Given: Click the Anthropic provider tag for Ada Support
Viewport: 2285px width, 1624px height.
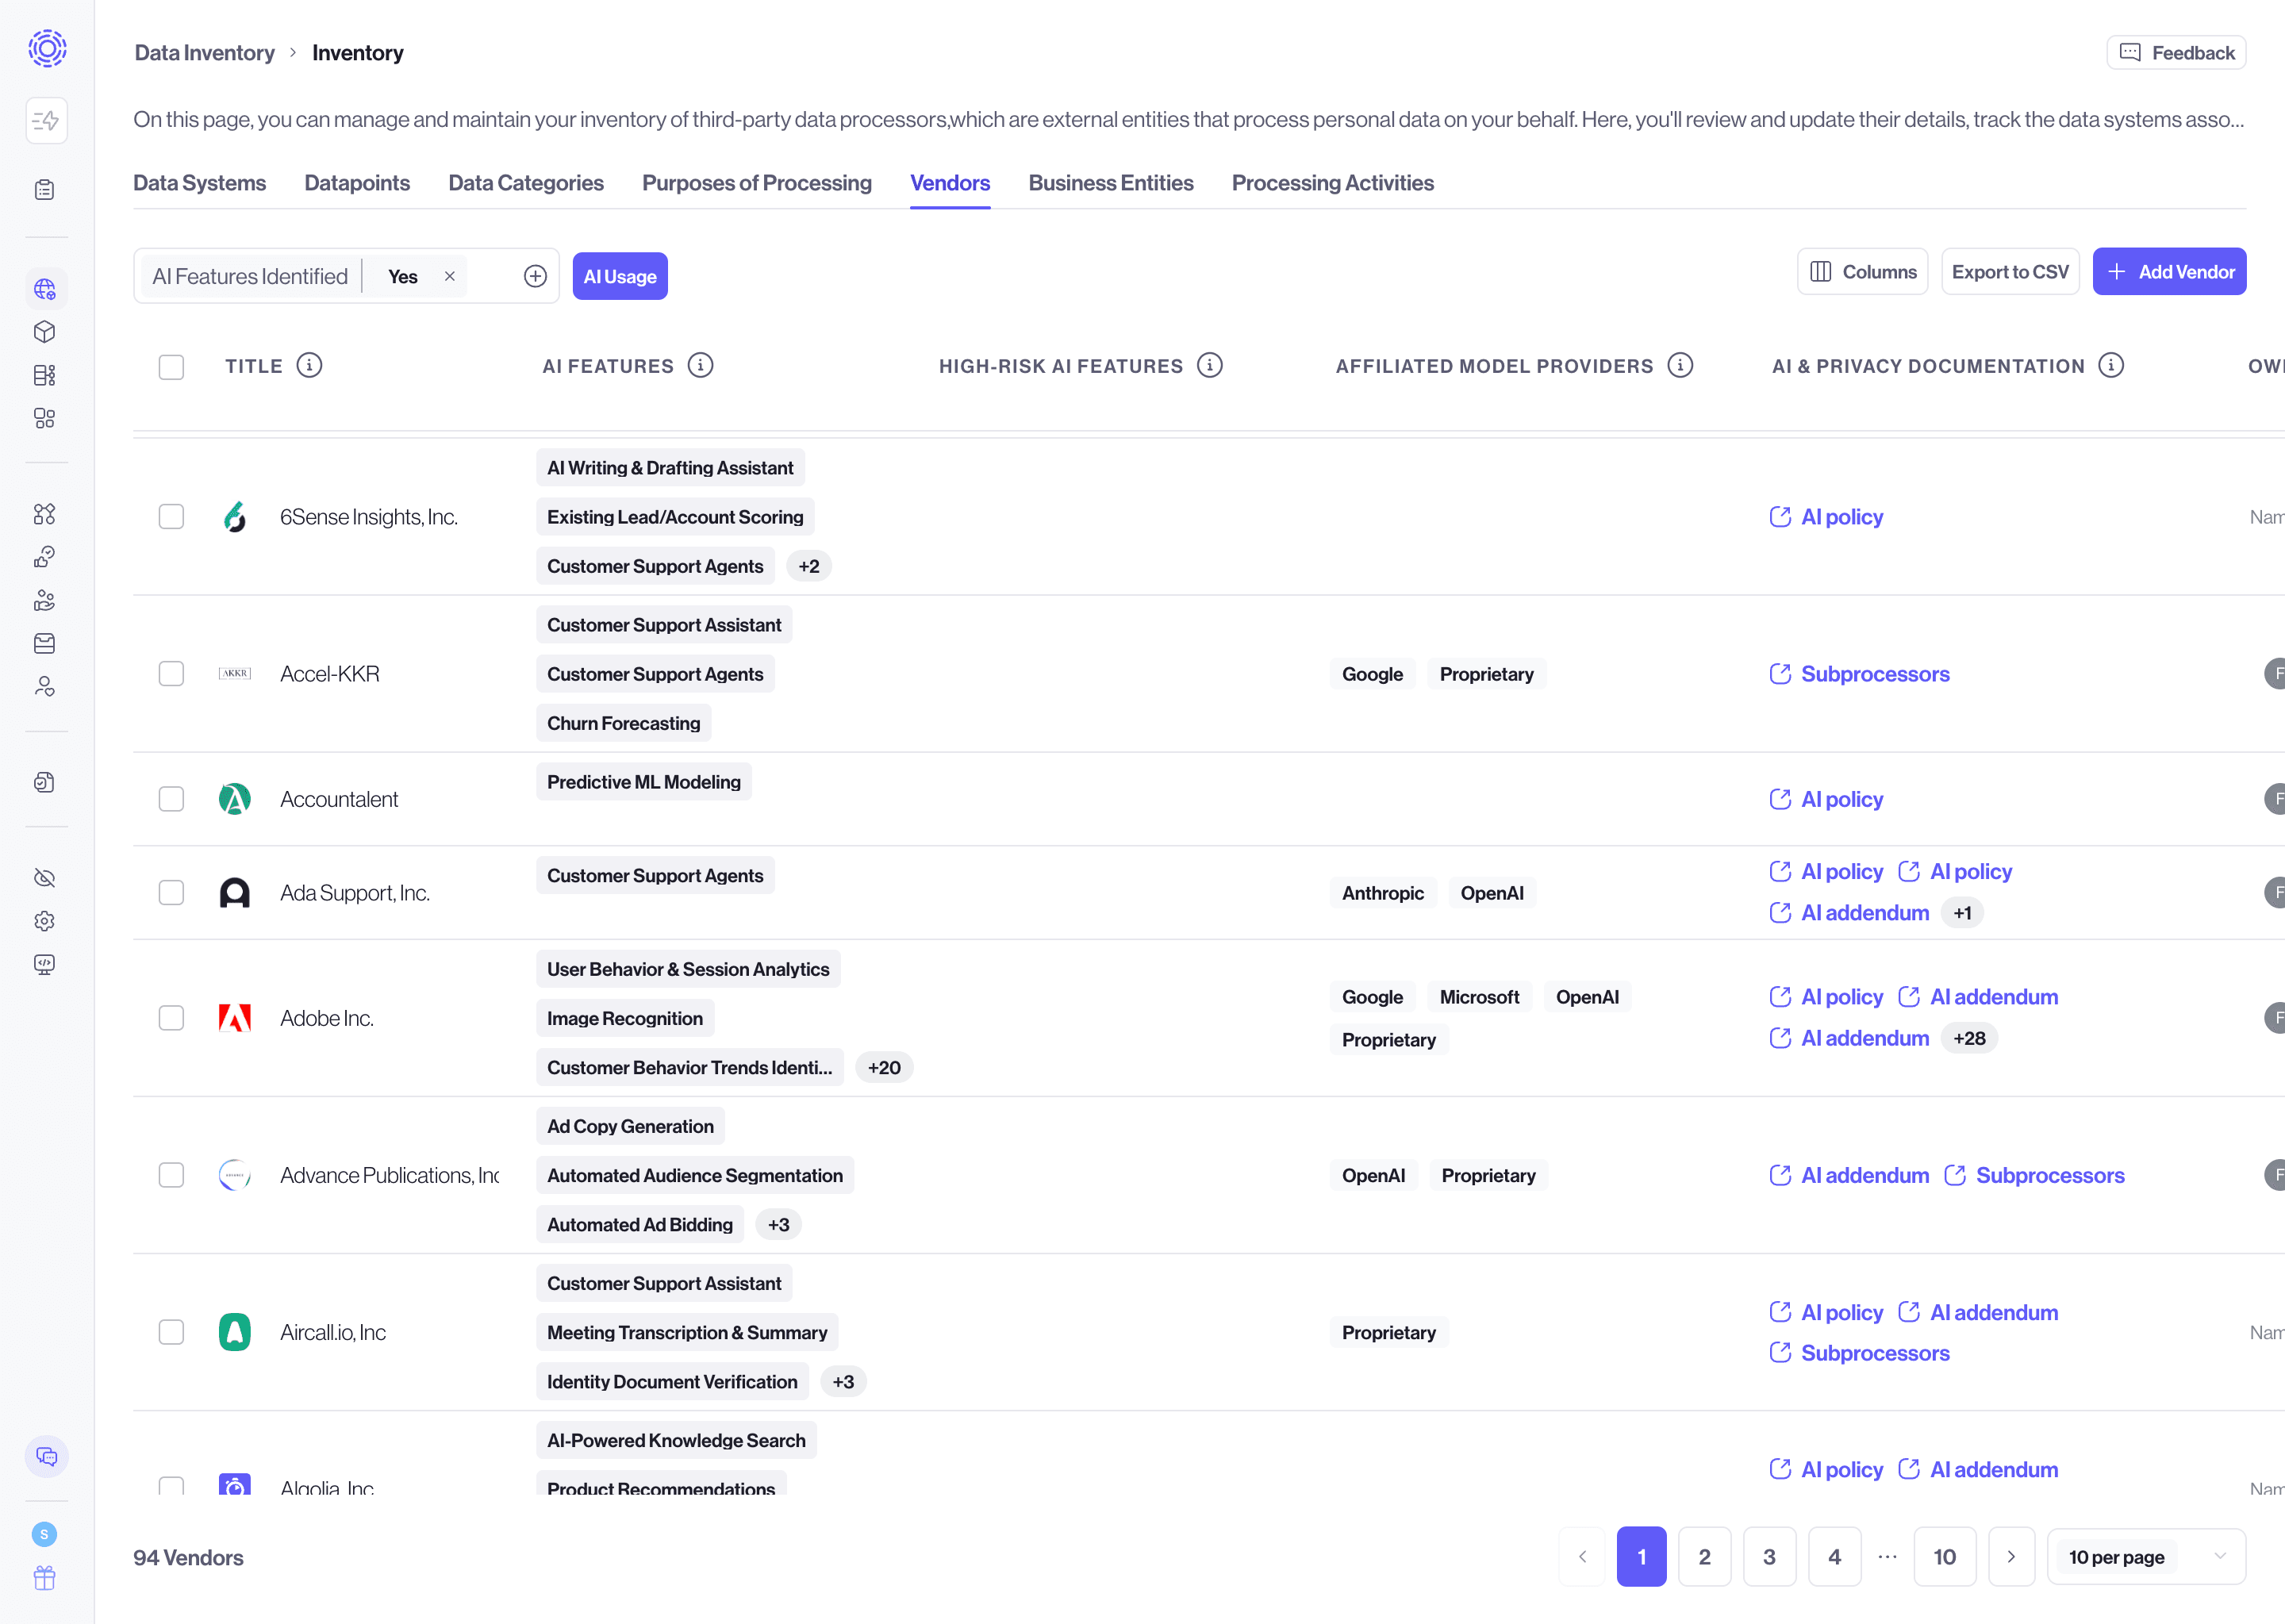Looking at the screenshot, I should (x=1383, y=893).
